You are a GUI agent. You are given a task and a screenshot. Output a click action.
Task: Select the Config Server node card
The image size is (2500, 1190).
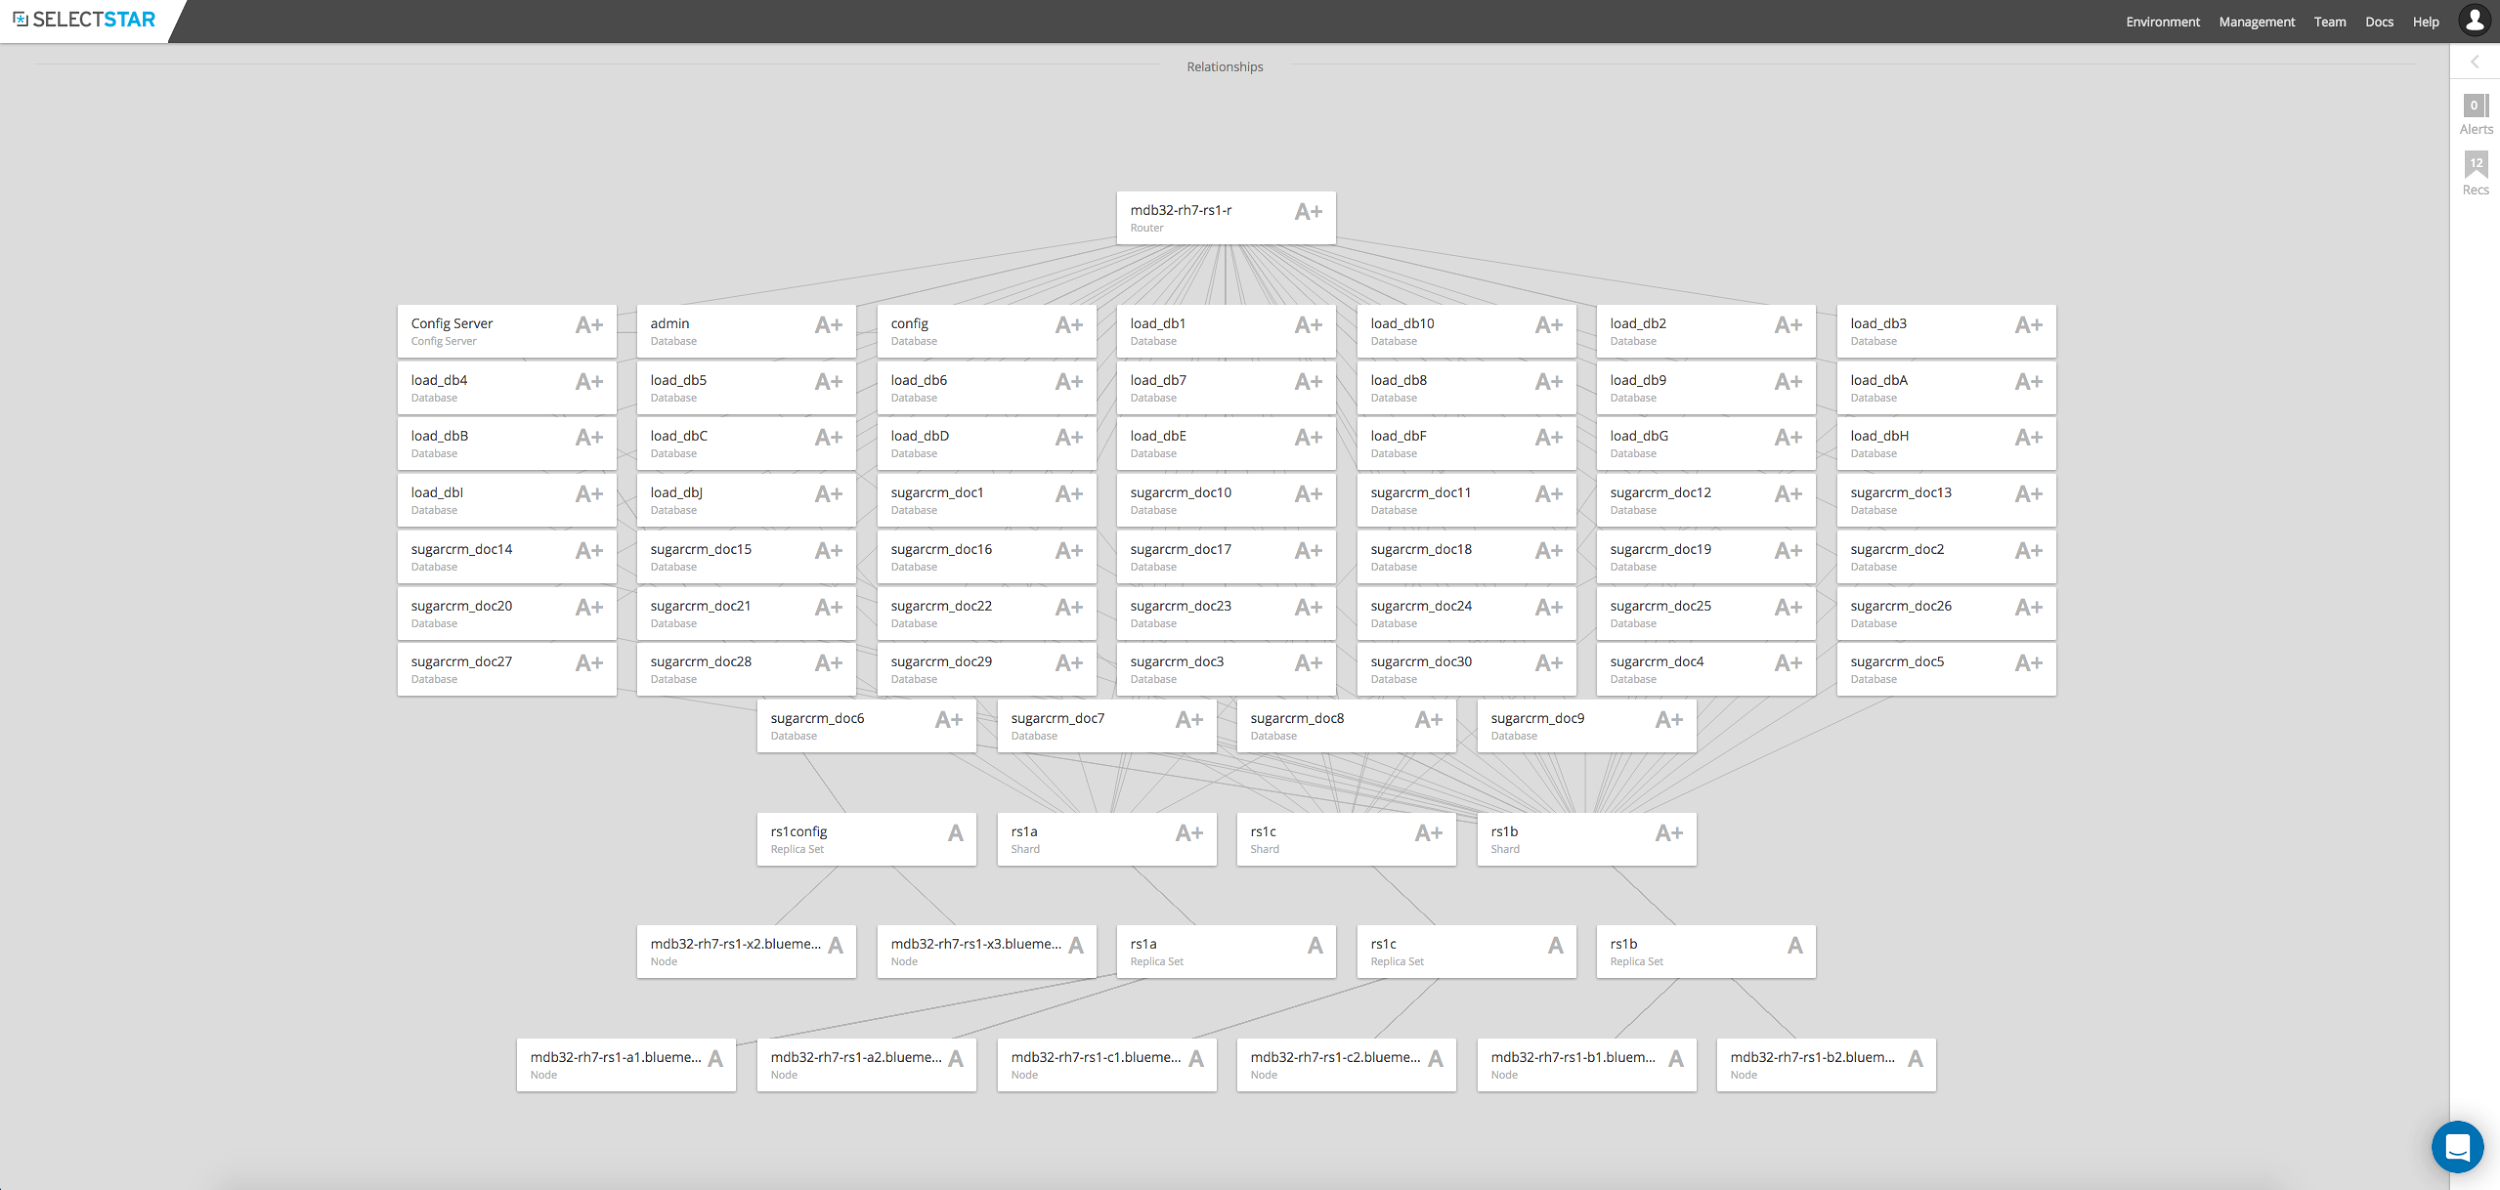[490, 331]
